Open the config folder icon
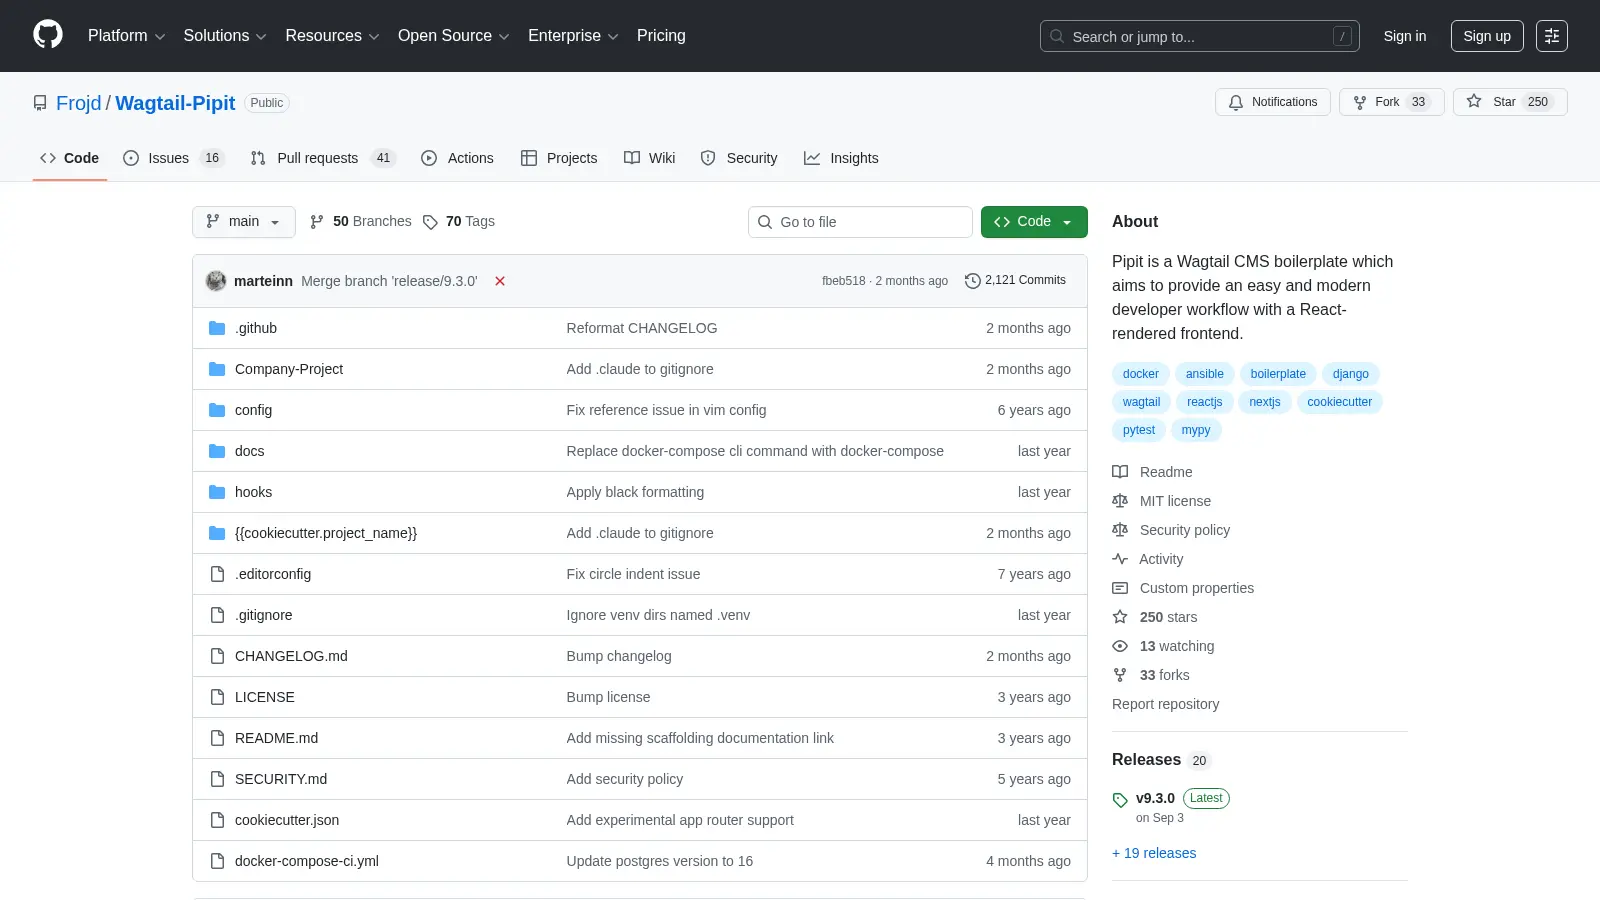The width and height of the screenshot is (1600, 900). 217,410
